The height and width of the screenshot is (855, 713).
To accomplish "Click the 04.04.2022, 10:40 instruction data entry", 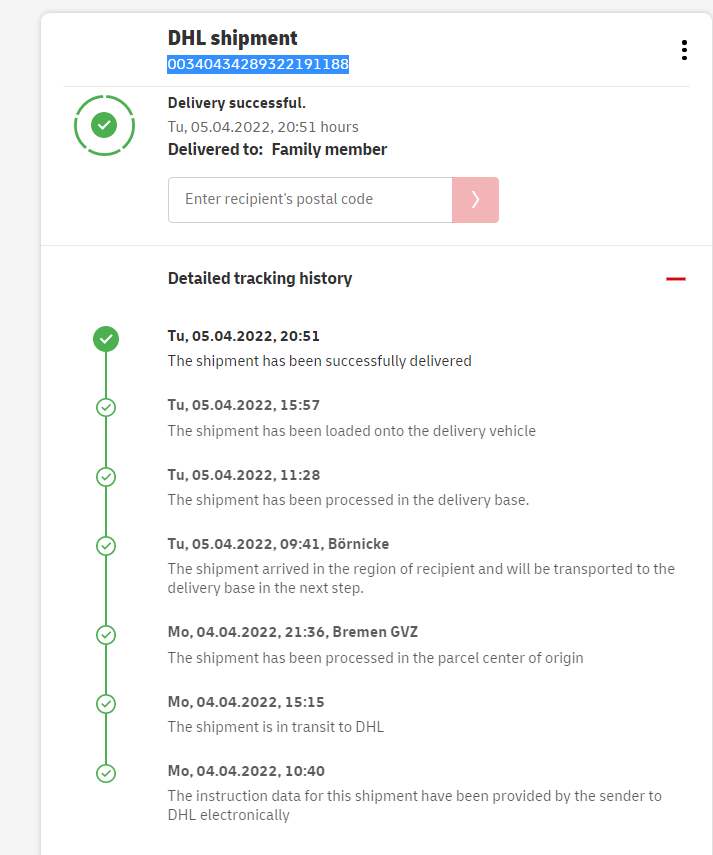I will tap(246, 771).
